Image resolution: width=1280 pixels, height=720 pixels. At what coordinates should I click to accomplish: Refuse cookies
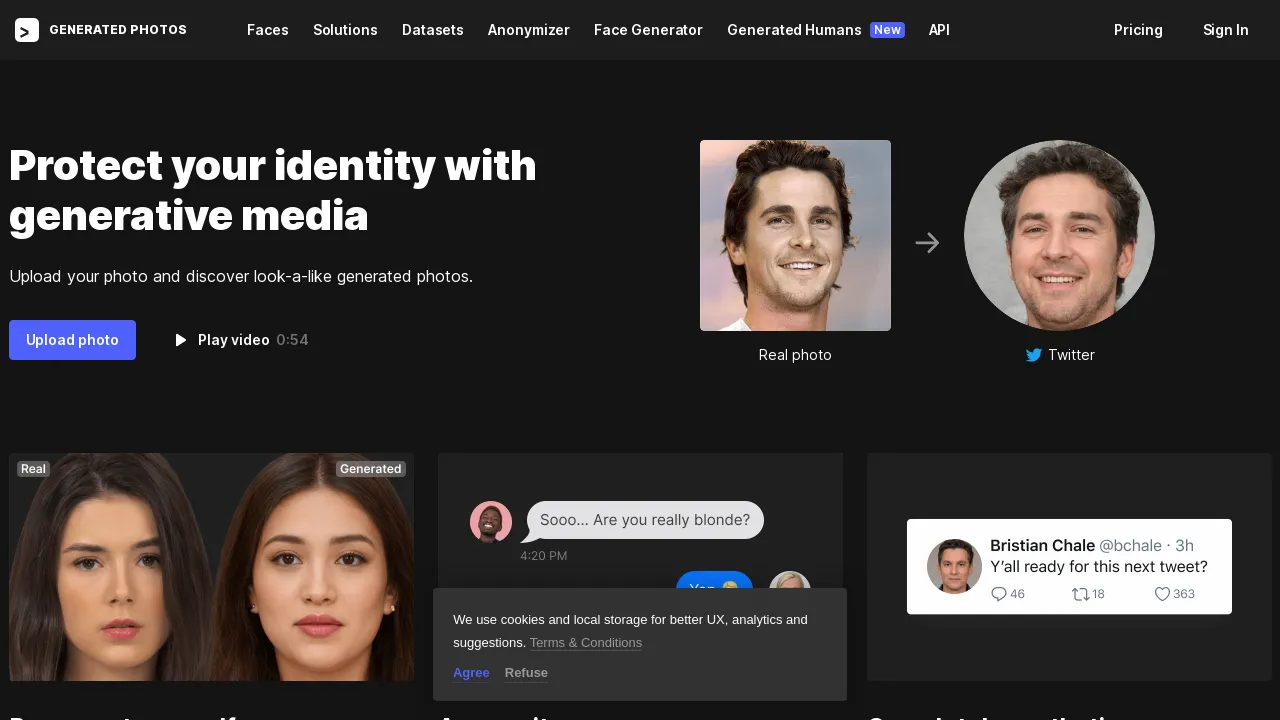[x=526, y=673]
